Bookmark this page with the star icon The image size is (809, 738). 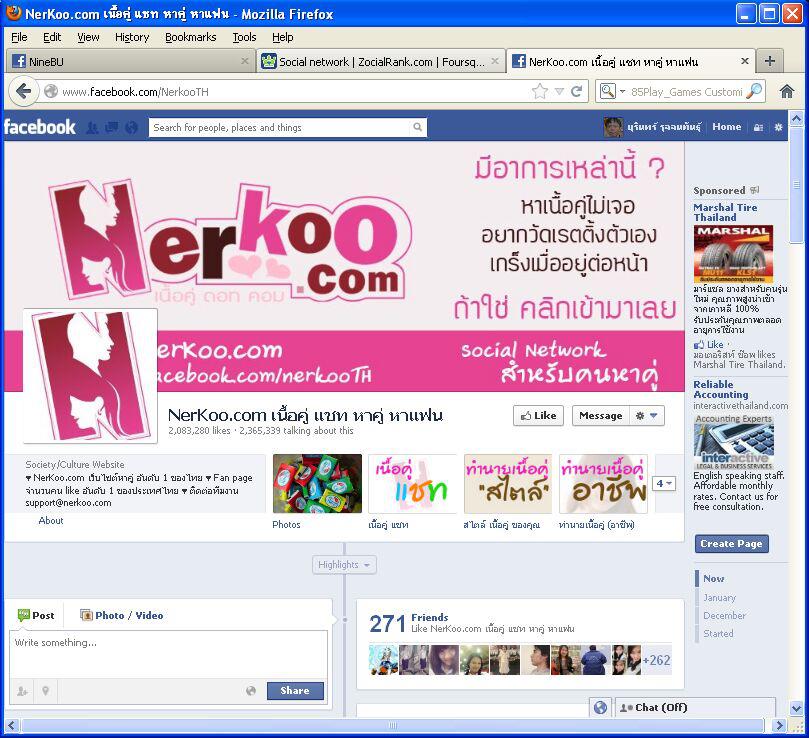coord(540,91)
